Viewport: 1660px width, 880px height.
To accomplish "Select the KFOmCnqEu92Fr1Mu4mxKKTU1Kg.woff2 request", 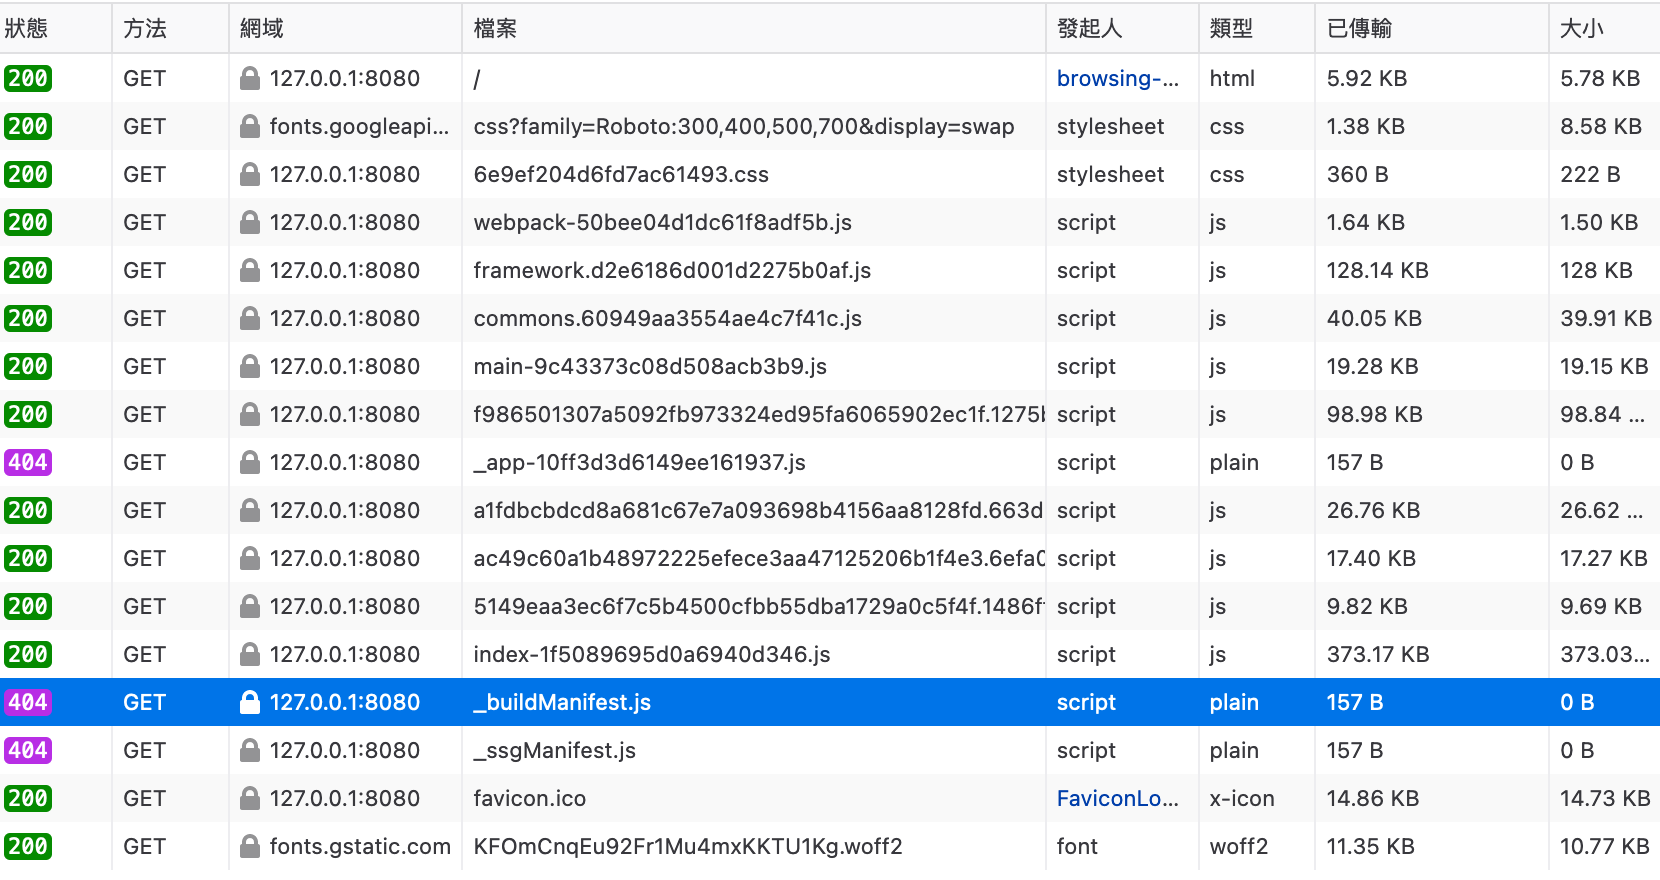I will tap(688, 846).
